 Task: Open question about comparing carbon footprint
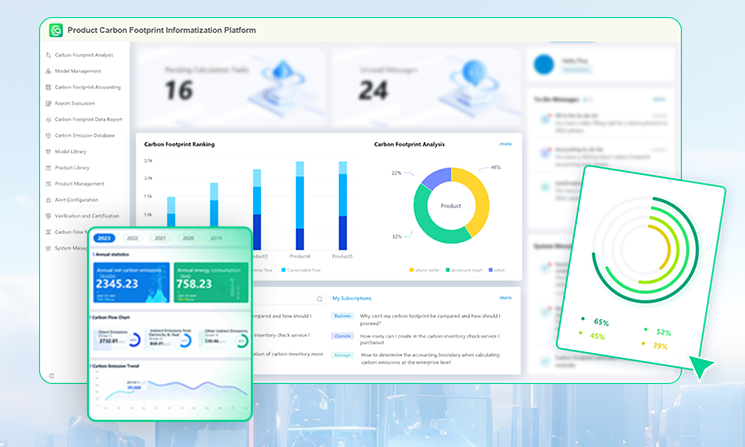[x=430, y=319]
